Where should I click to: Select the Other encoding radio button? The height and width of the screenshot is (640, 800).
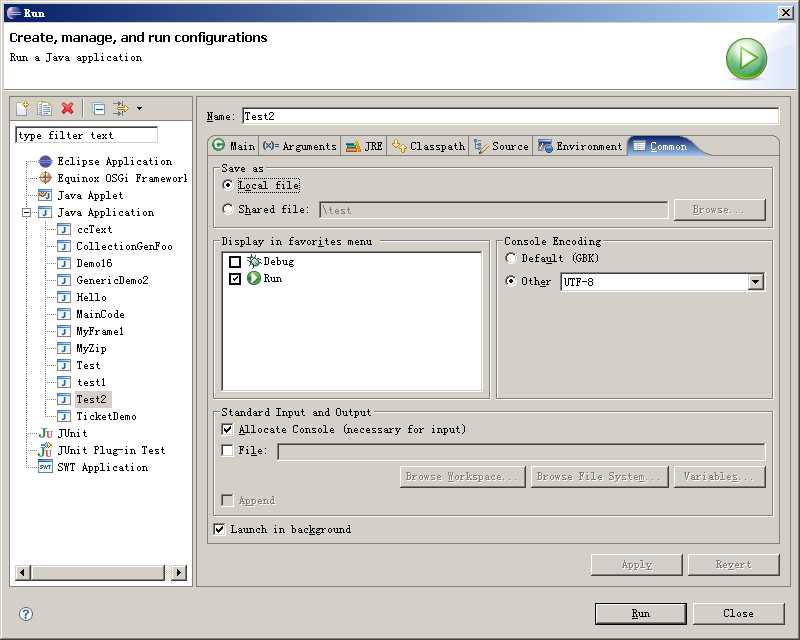[511, 281]
